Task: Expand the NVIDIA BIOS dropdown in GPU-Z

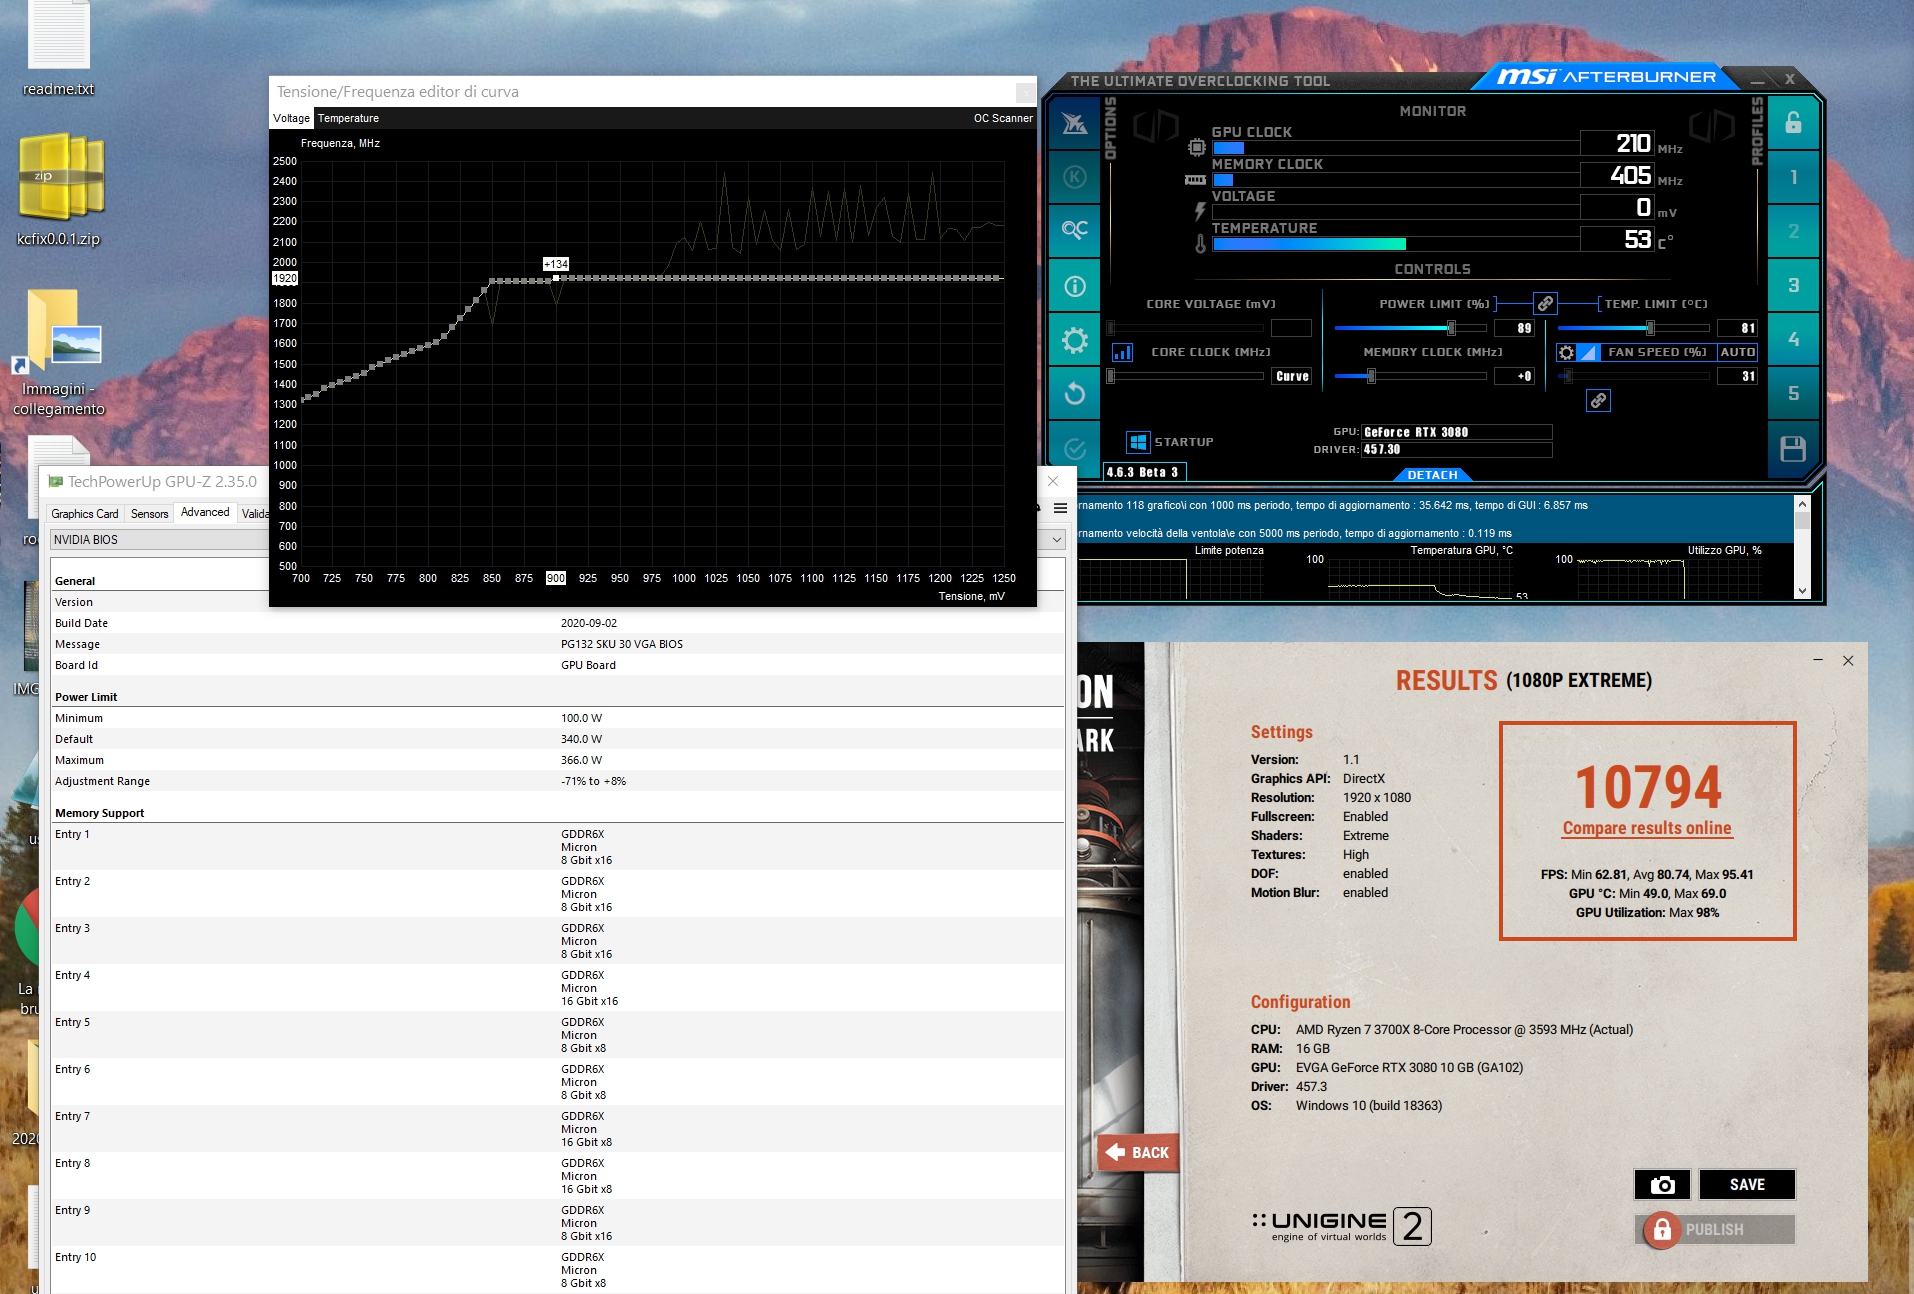Action: (x=1056, y=540)
